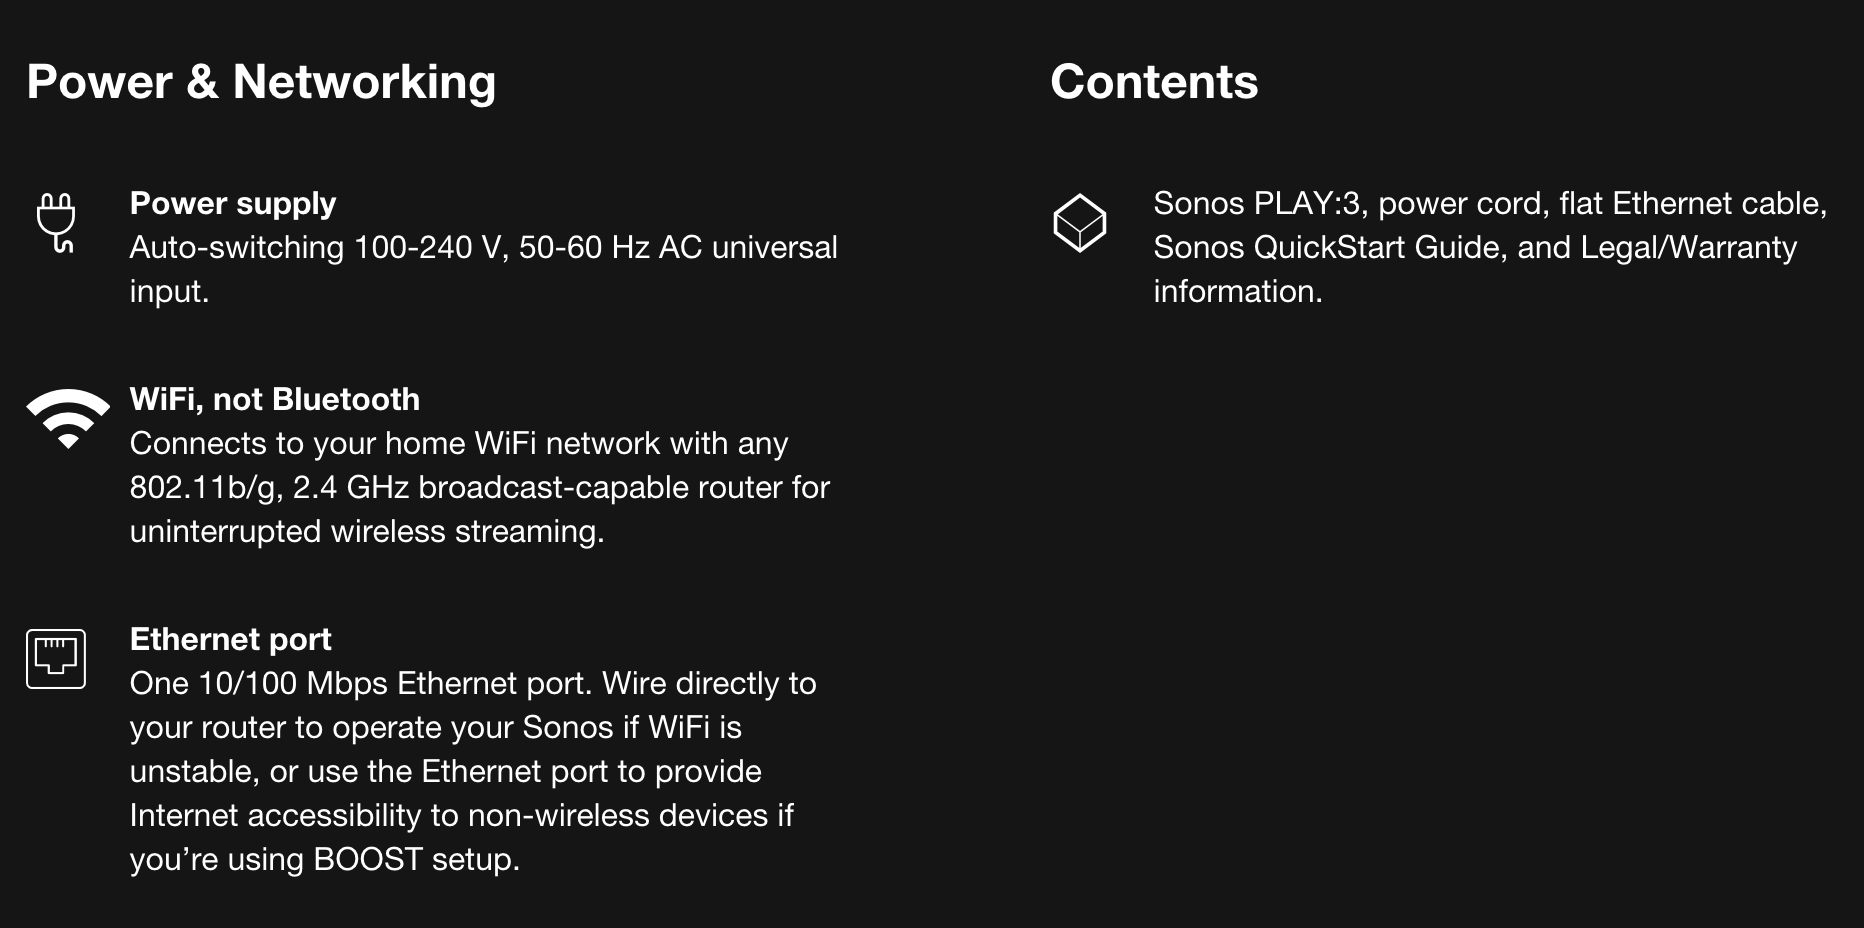Click the word 'BOOST' in Ethernet description
1864x928 pixels.
pos(368,860)
